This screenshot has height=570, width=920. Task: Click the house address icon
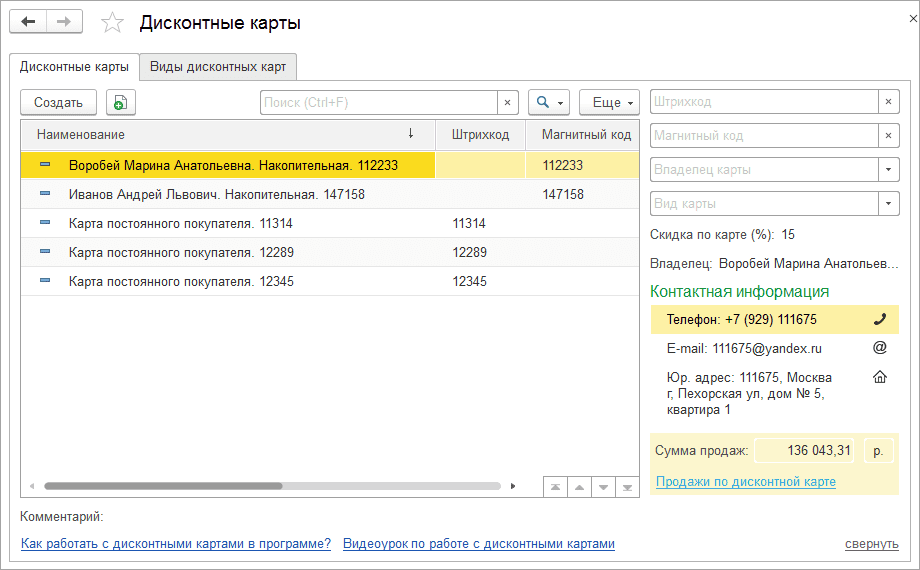click(x=880, y=377)
